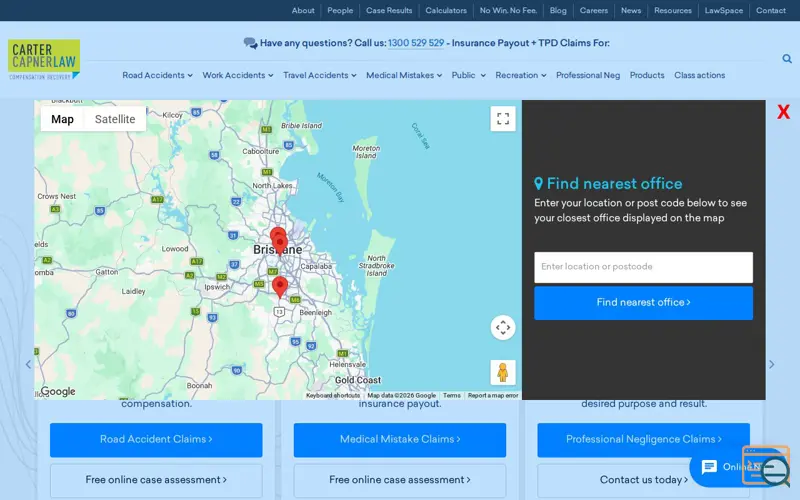This screenshot has height=500, width=800.
Task: Expand the Work Accidents menu
Action: [x=238, y=75]
